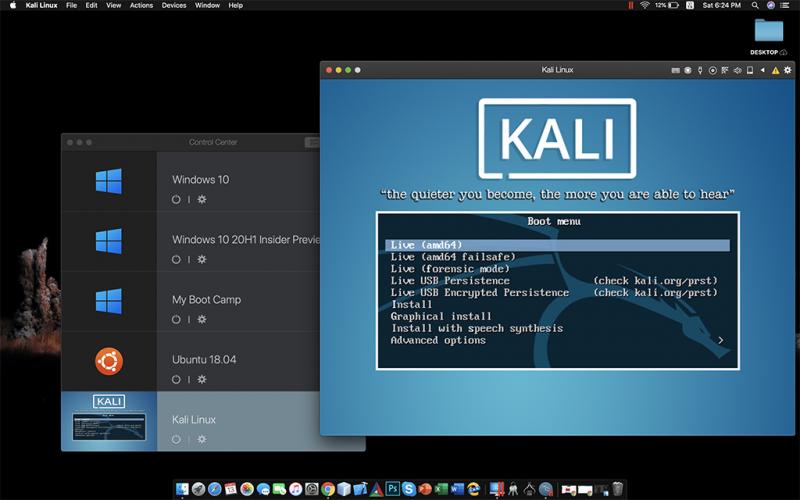Open Notification Center list icon
Screen dimensions: 800x500
tap(785, 5)
